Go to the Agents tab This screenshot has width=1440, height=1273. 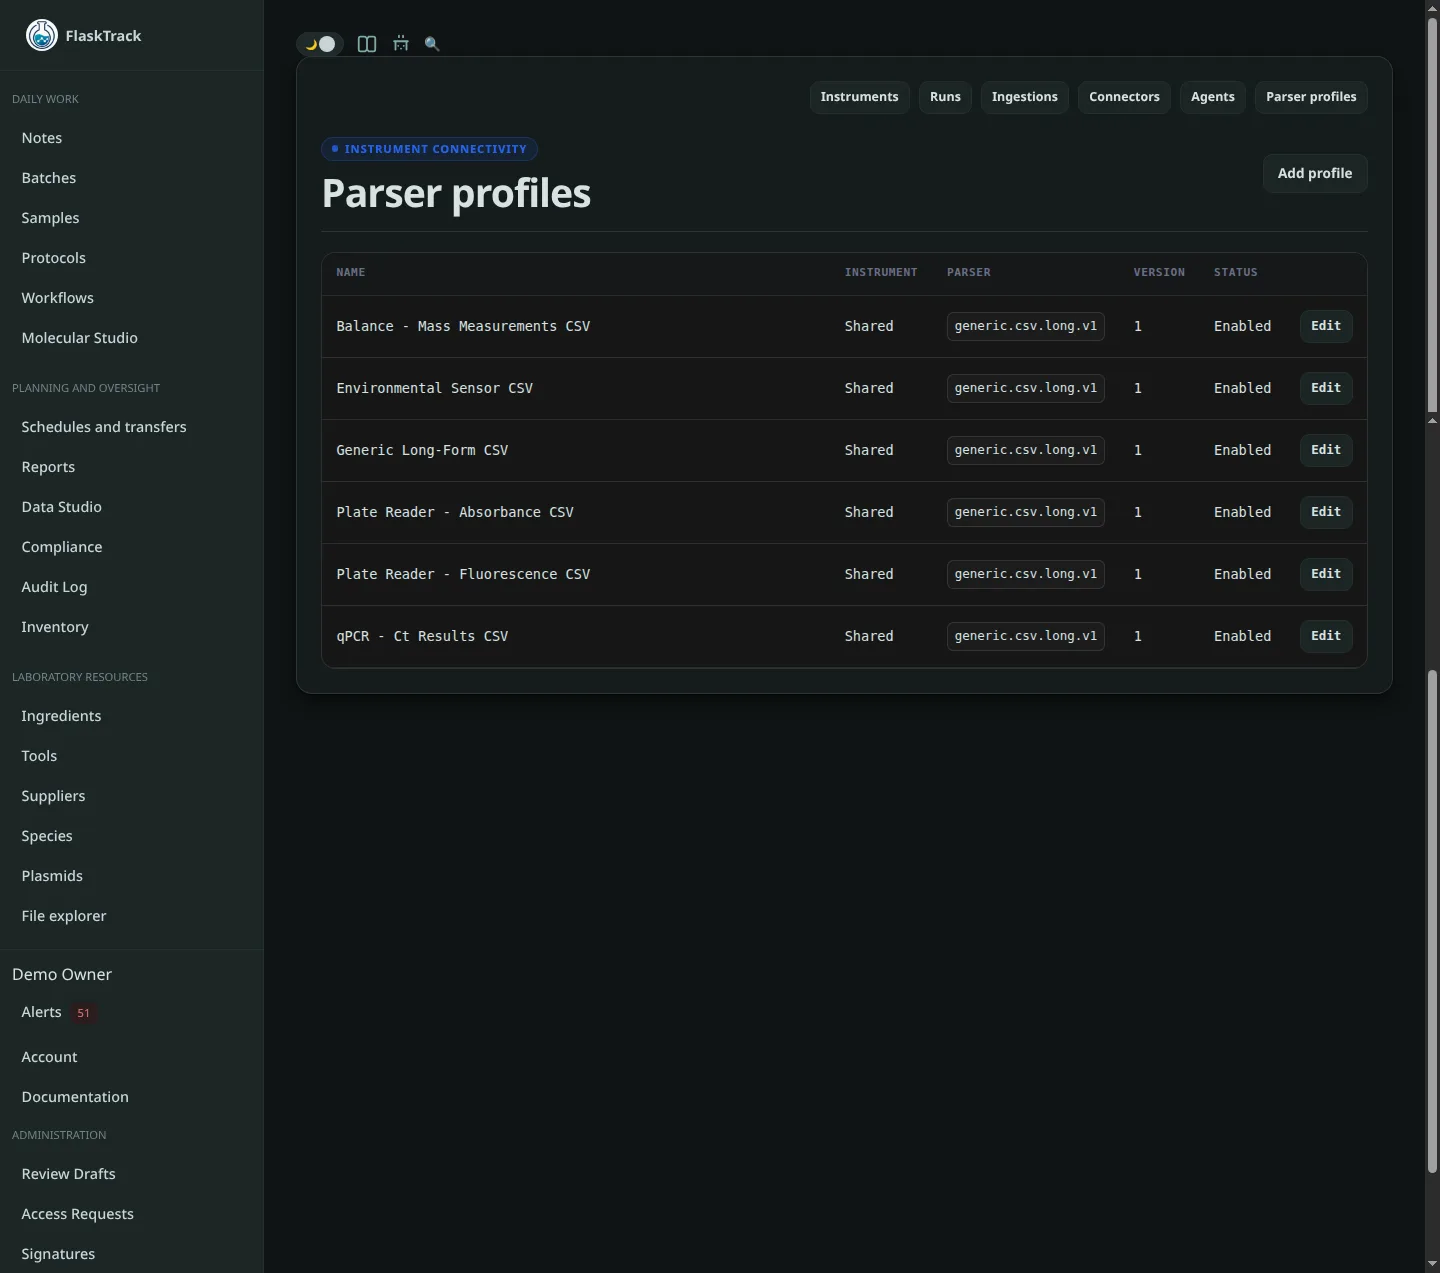(1212, 97)
